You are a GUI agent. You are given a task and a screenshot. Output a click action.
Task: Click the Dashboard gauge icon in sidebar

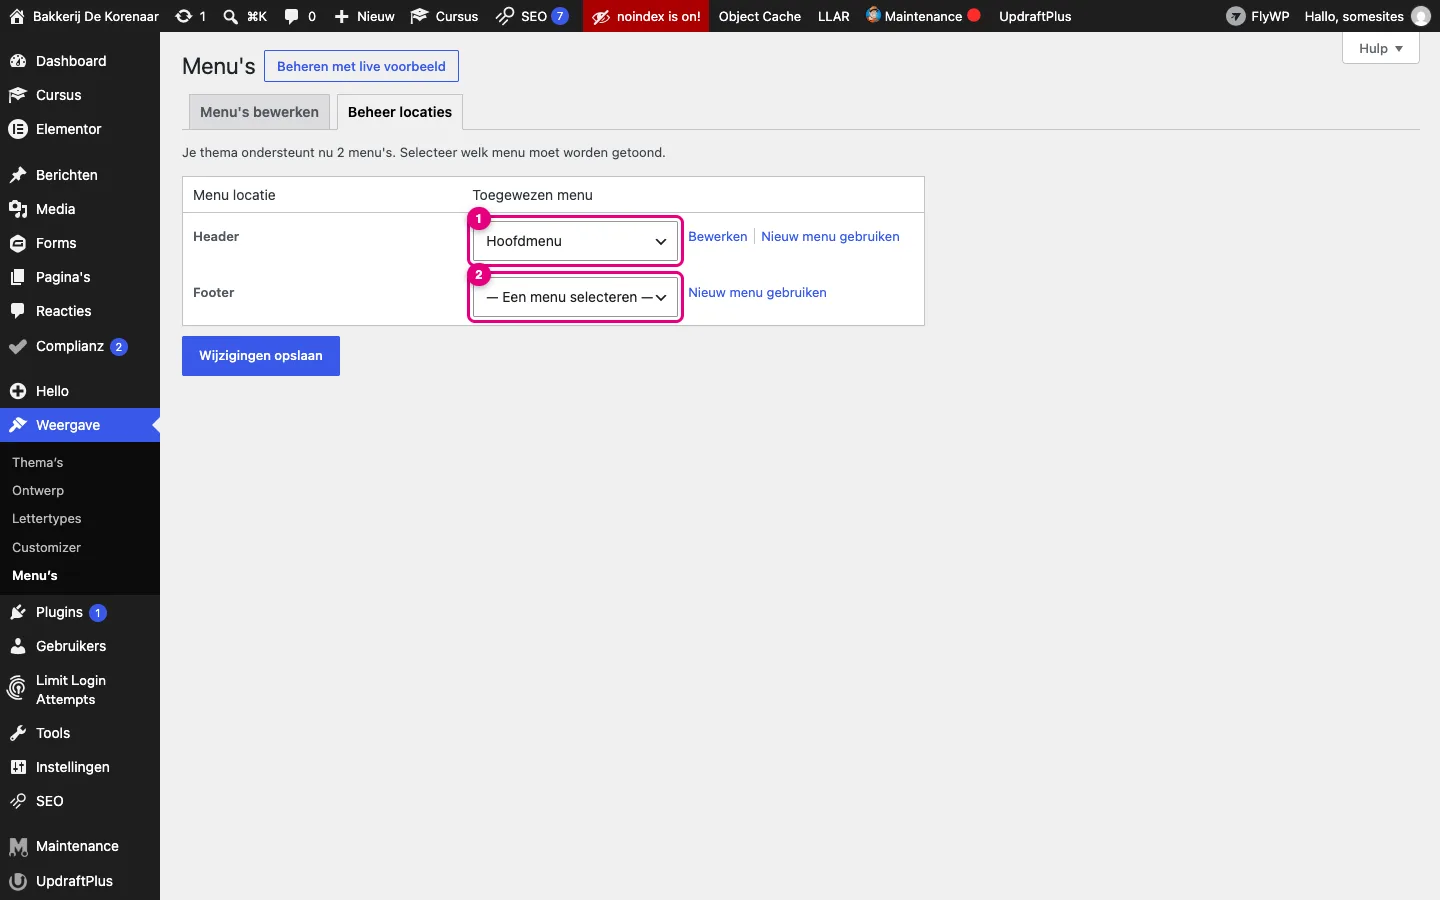point(18,61)
